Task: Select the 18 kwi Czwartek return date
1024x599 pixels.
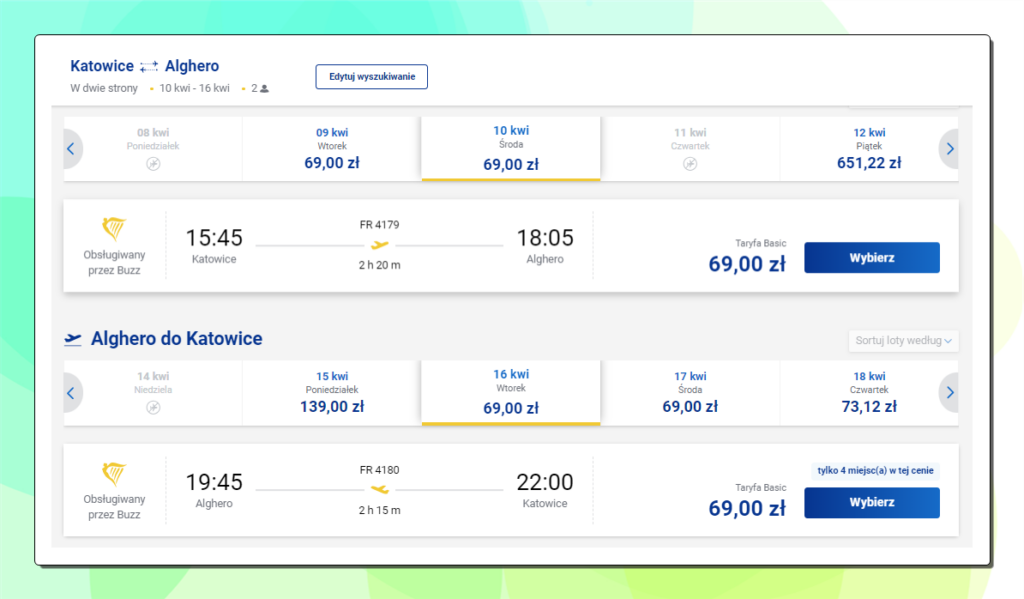Action: pyautogui.click(x=869, y=393)
